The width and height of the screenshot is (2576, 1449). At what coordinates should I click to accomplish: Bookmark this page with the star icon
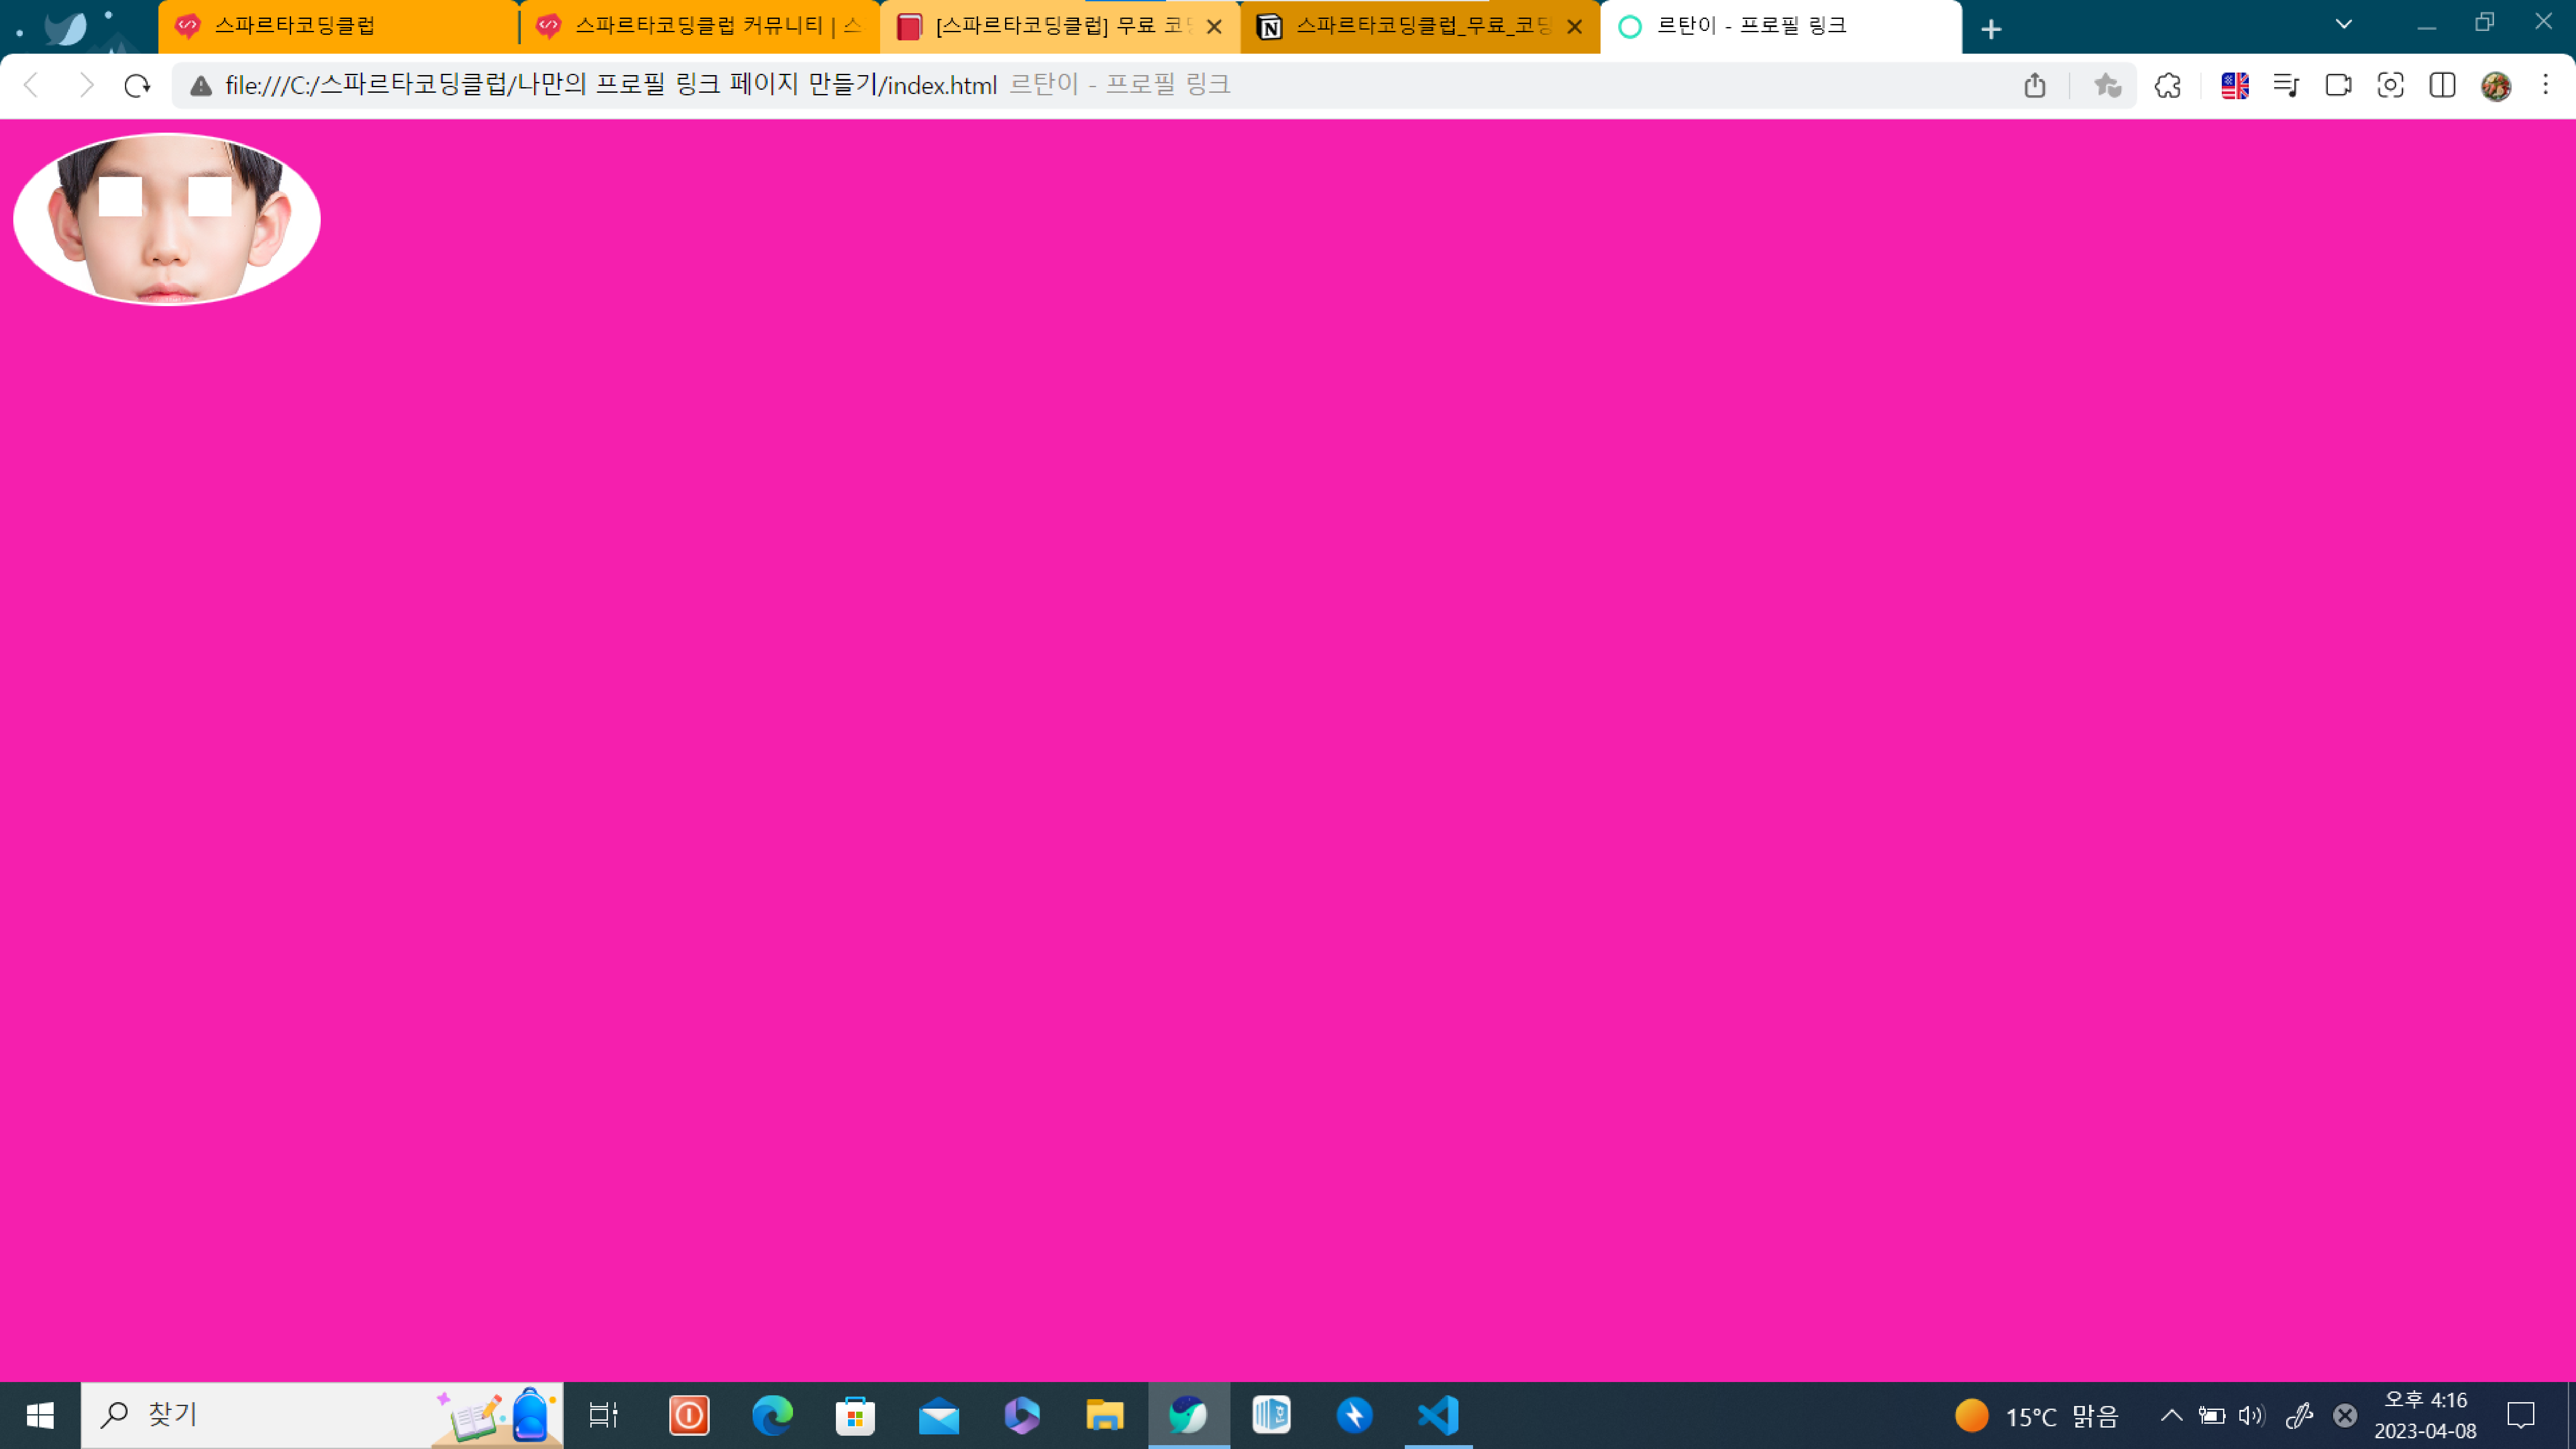(2107, 86)
